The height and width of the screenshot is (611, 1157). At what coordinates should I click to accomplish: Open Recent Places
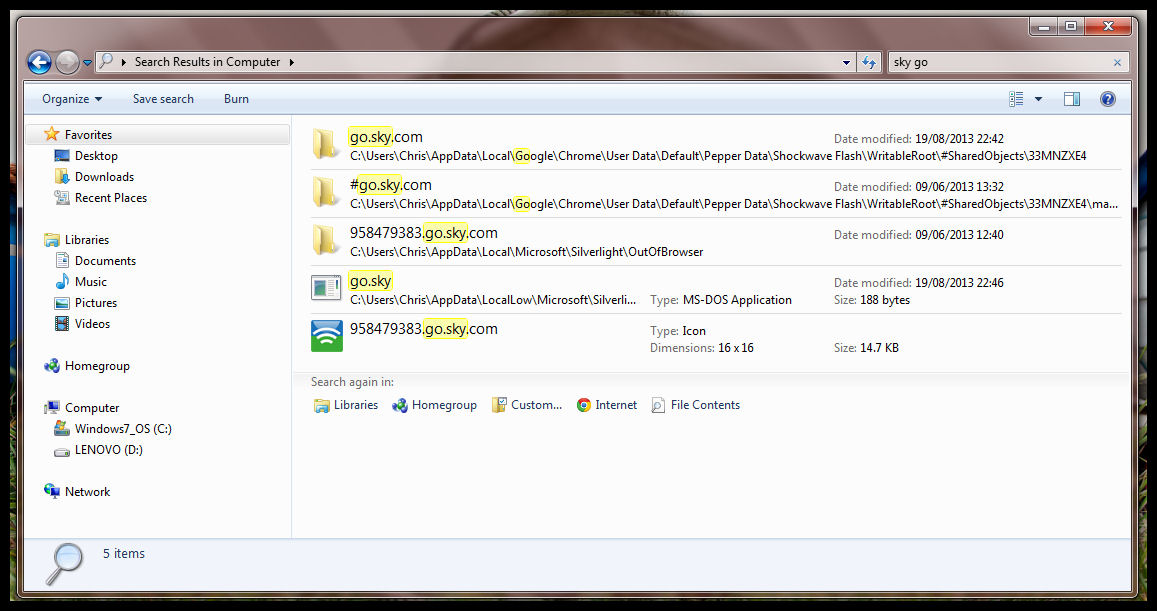(x=111, y=198)
